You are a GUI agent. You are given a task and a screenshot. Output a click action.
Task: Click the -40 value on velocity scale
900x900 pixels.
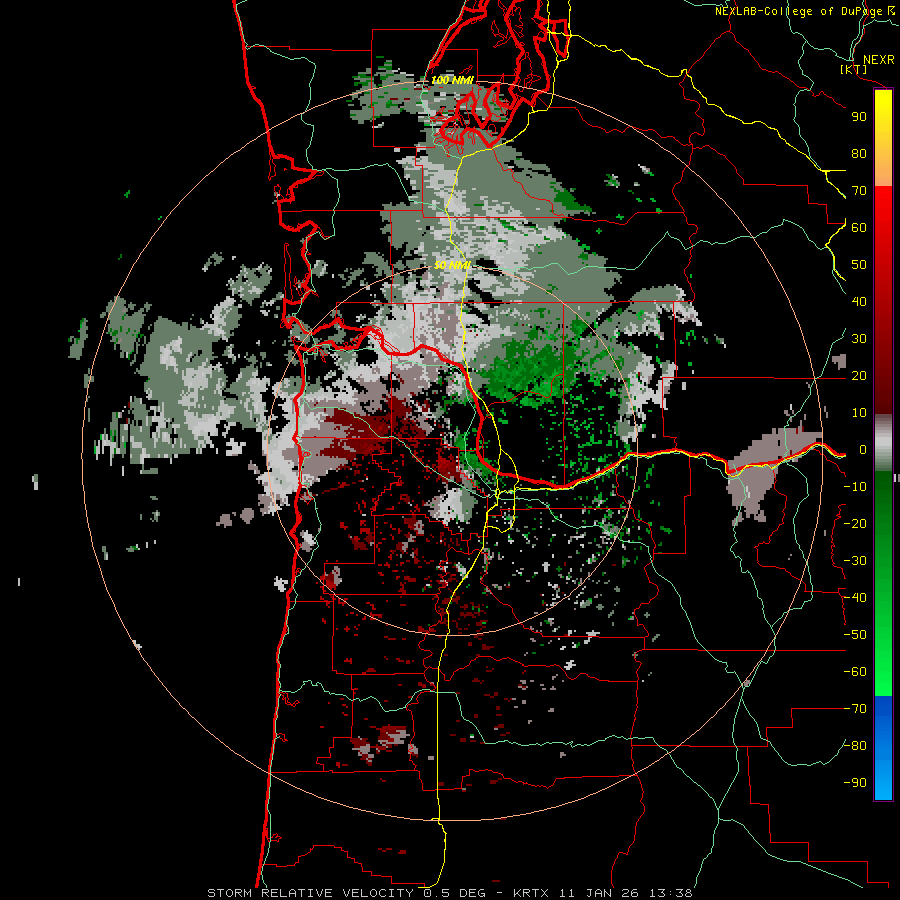click(856, 598)
